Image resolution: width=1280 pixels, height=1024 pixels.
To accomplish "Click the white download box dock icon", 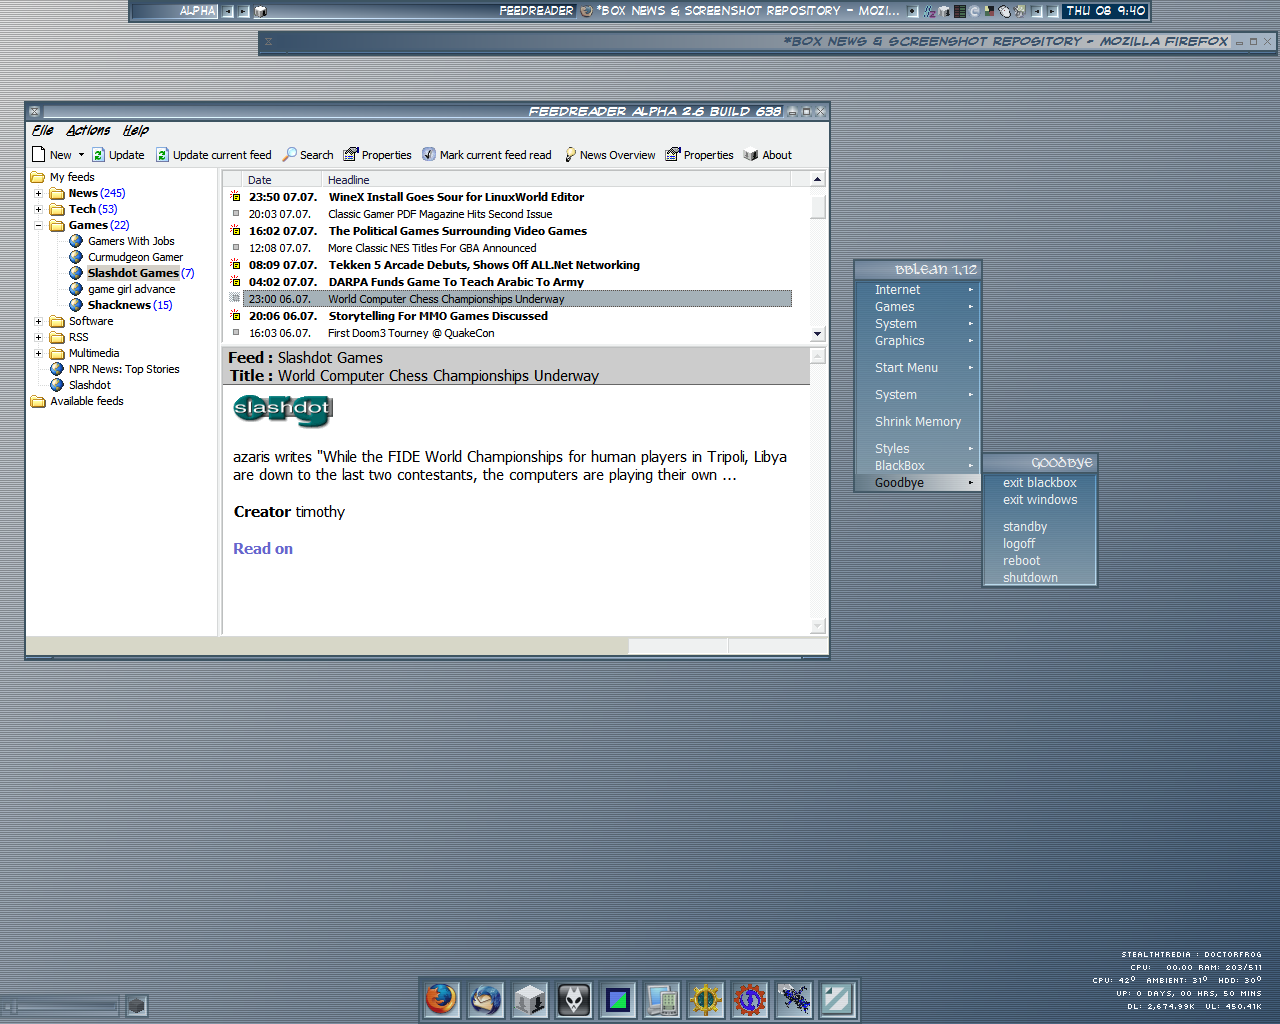I will 530,999.
